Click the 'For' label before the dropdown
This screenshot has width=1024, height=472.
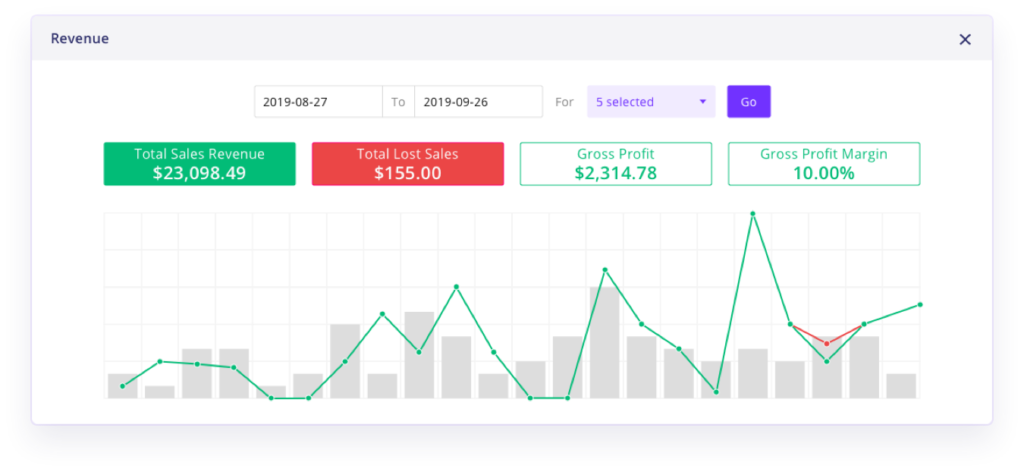click(x=564, y=102)
